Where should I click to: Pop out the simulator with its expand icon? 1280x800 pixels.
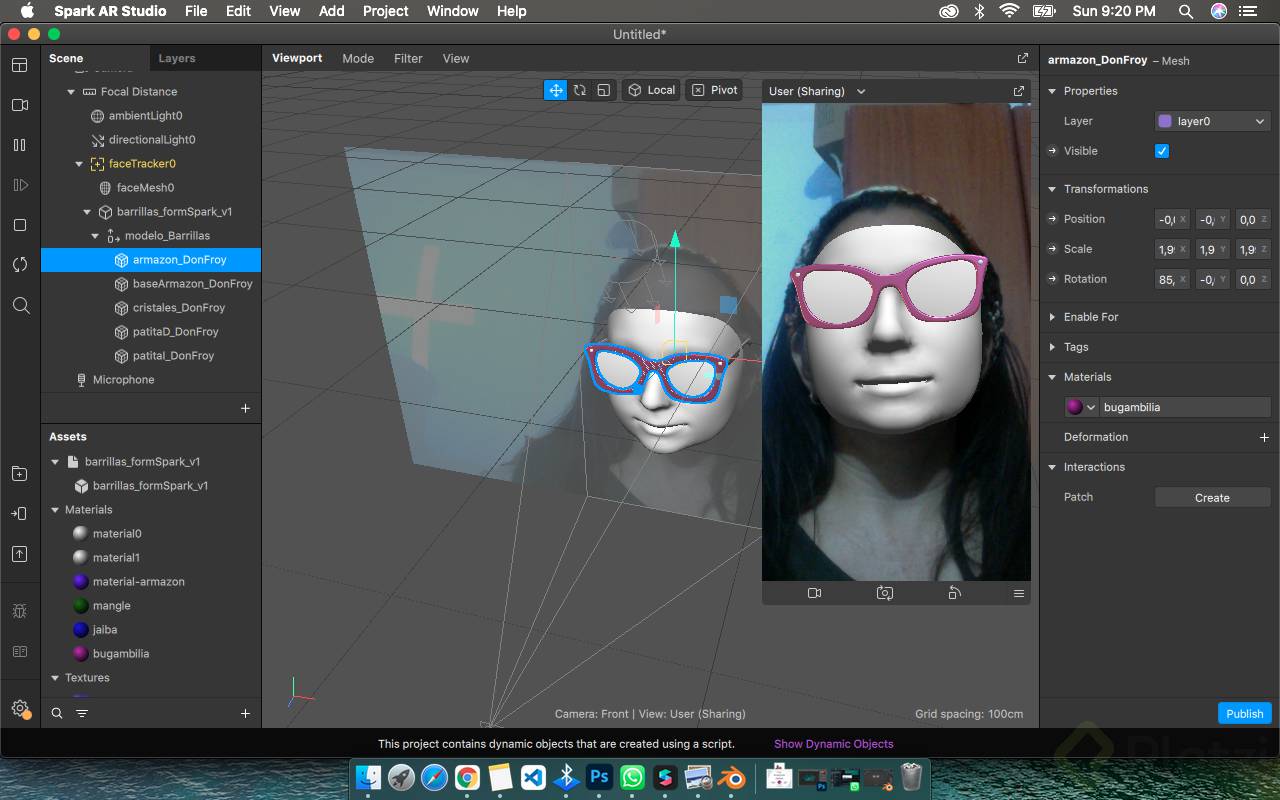(x=1018, y=91)
